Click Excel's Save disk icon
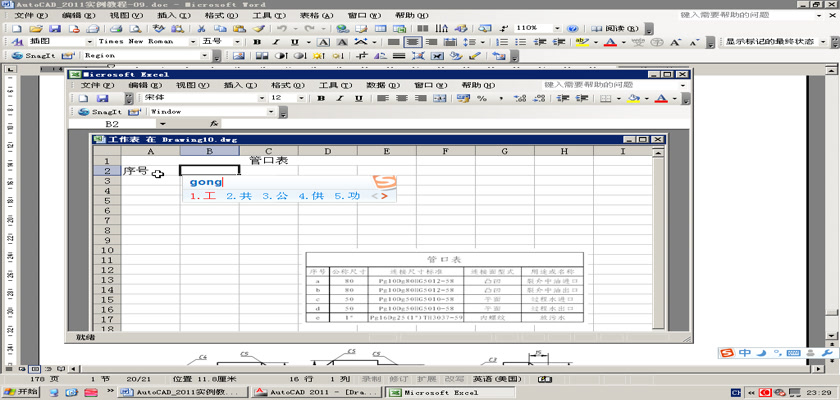Screen dimensions: 840x400 point(102,99)
